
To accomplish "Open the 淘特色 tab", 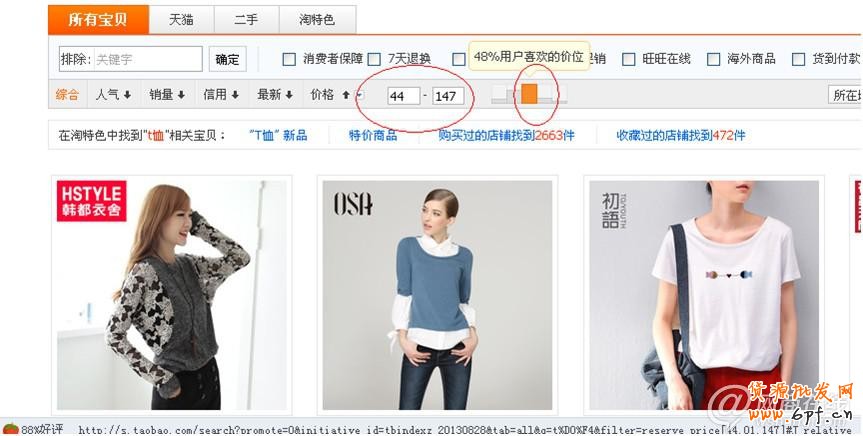I will point(316,19).
